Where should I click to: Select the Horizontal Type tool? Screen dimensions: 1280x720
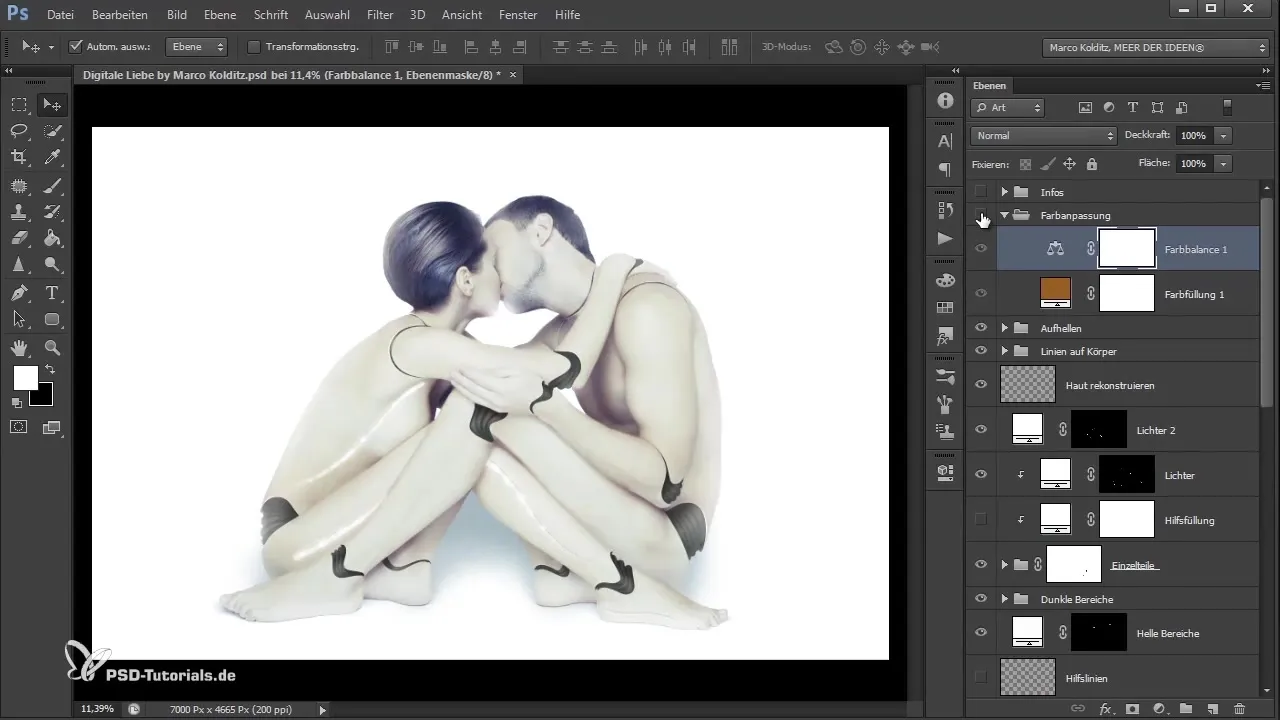click(52, 293)
